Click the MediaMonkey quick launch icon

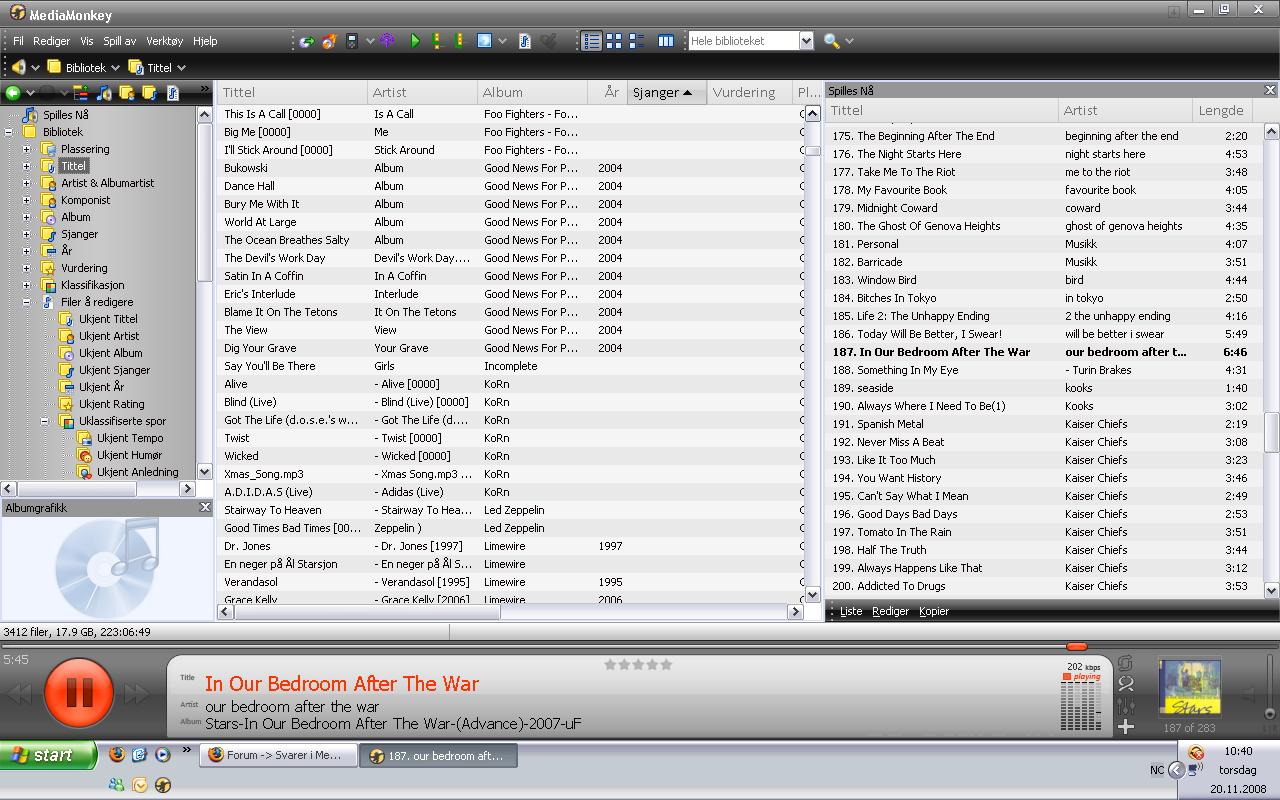[163, 785]
